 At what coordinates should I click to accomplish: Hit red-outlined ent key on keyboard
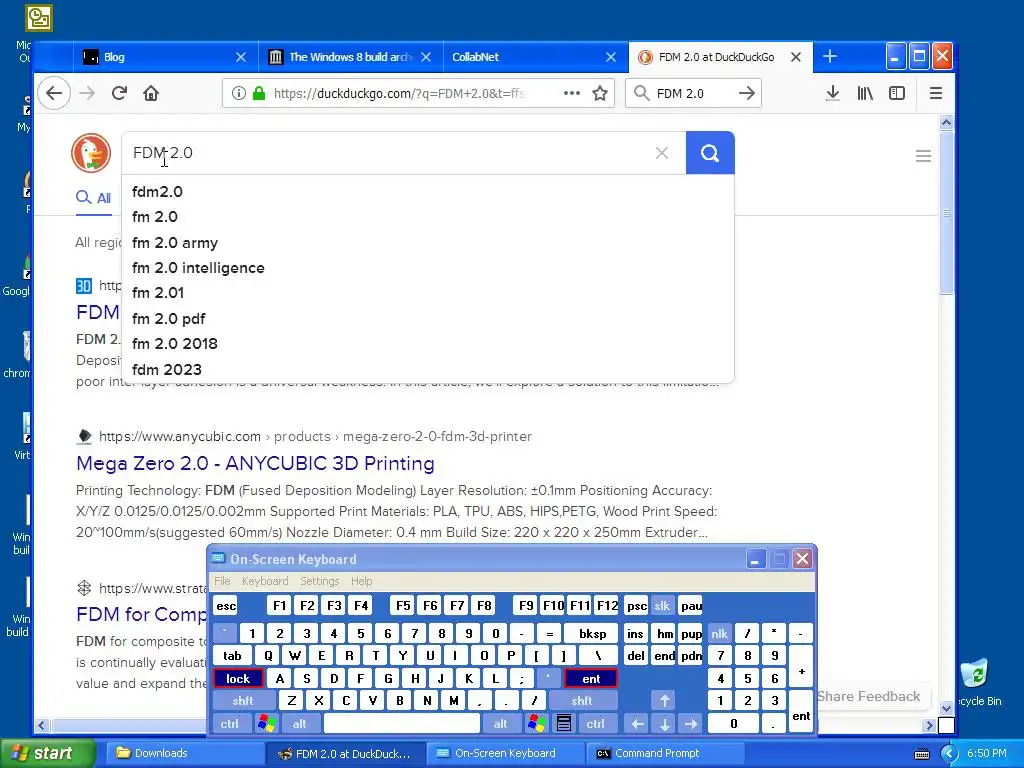click(591, 679)
